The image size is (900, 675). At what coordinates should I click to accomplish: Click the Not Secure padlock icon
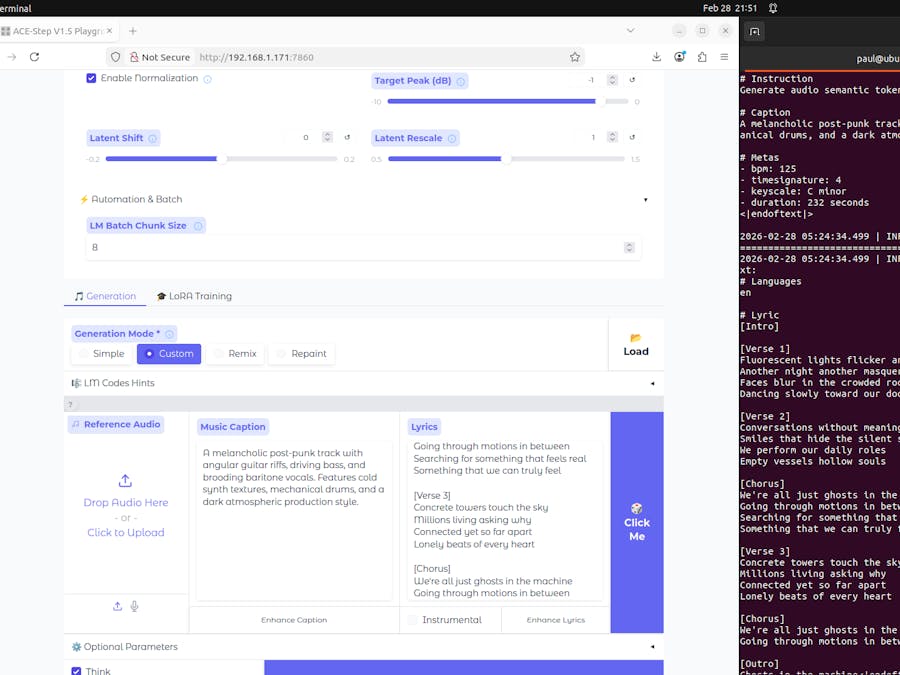point(134,57)
